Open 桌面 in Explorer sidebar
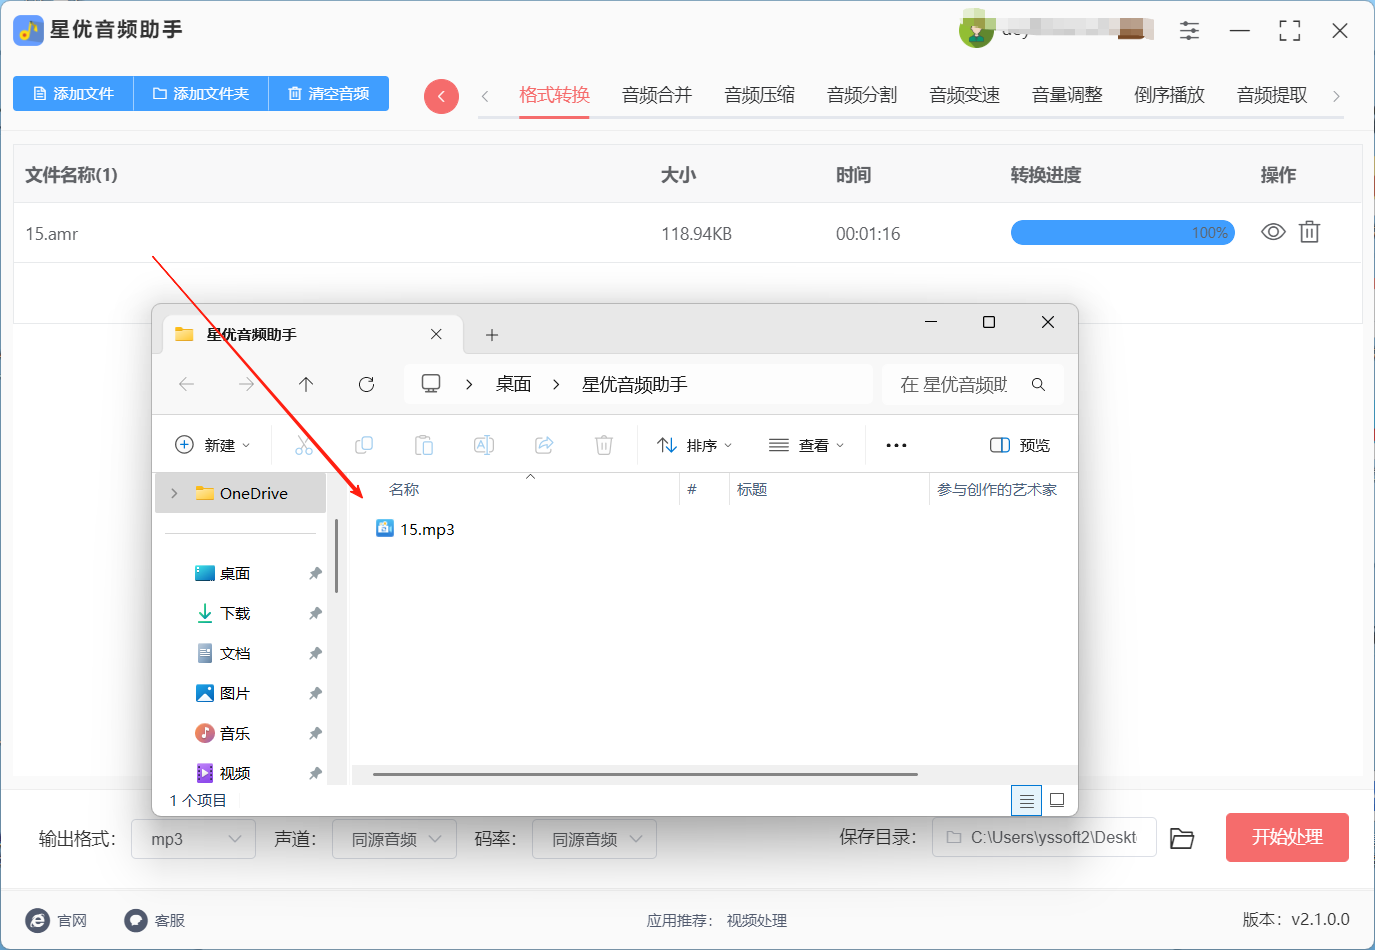 click(x=235, y=573)
